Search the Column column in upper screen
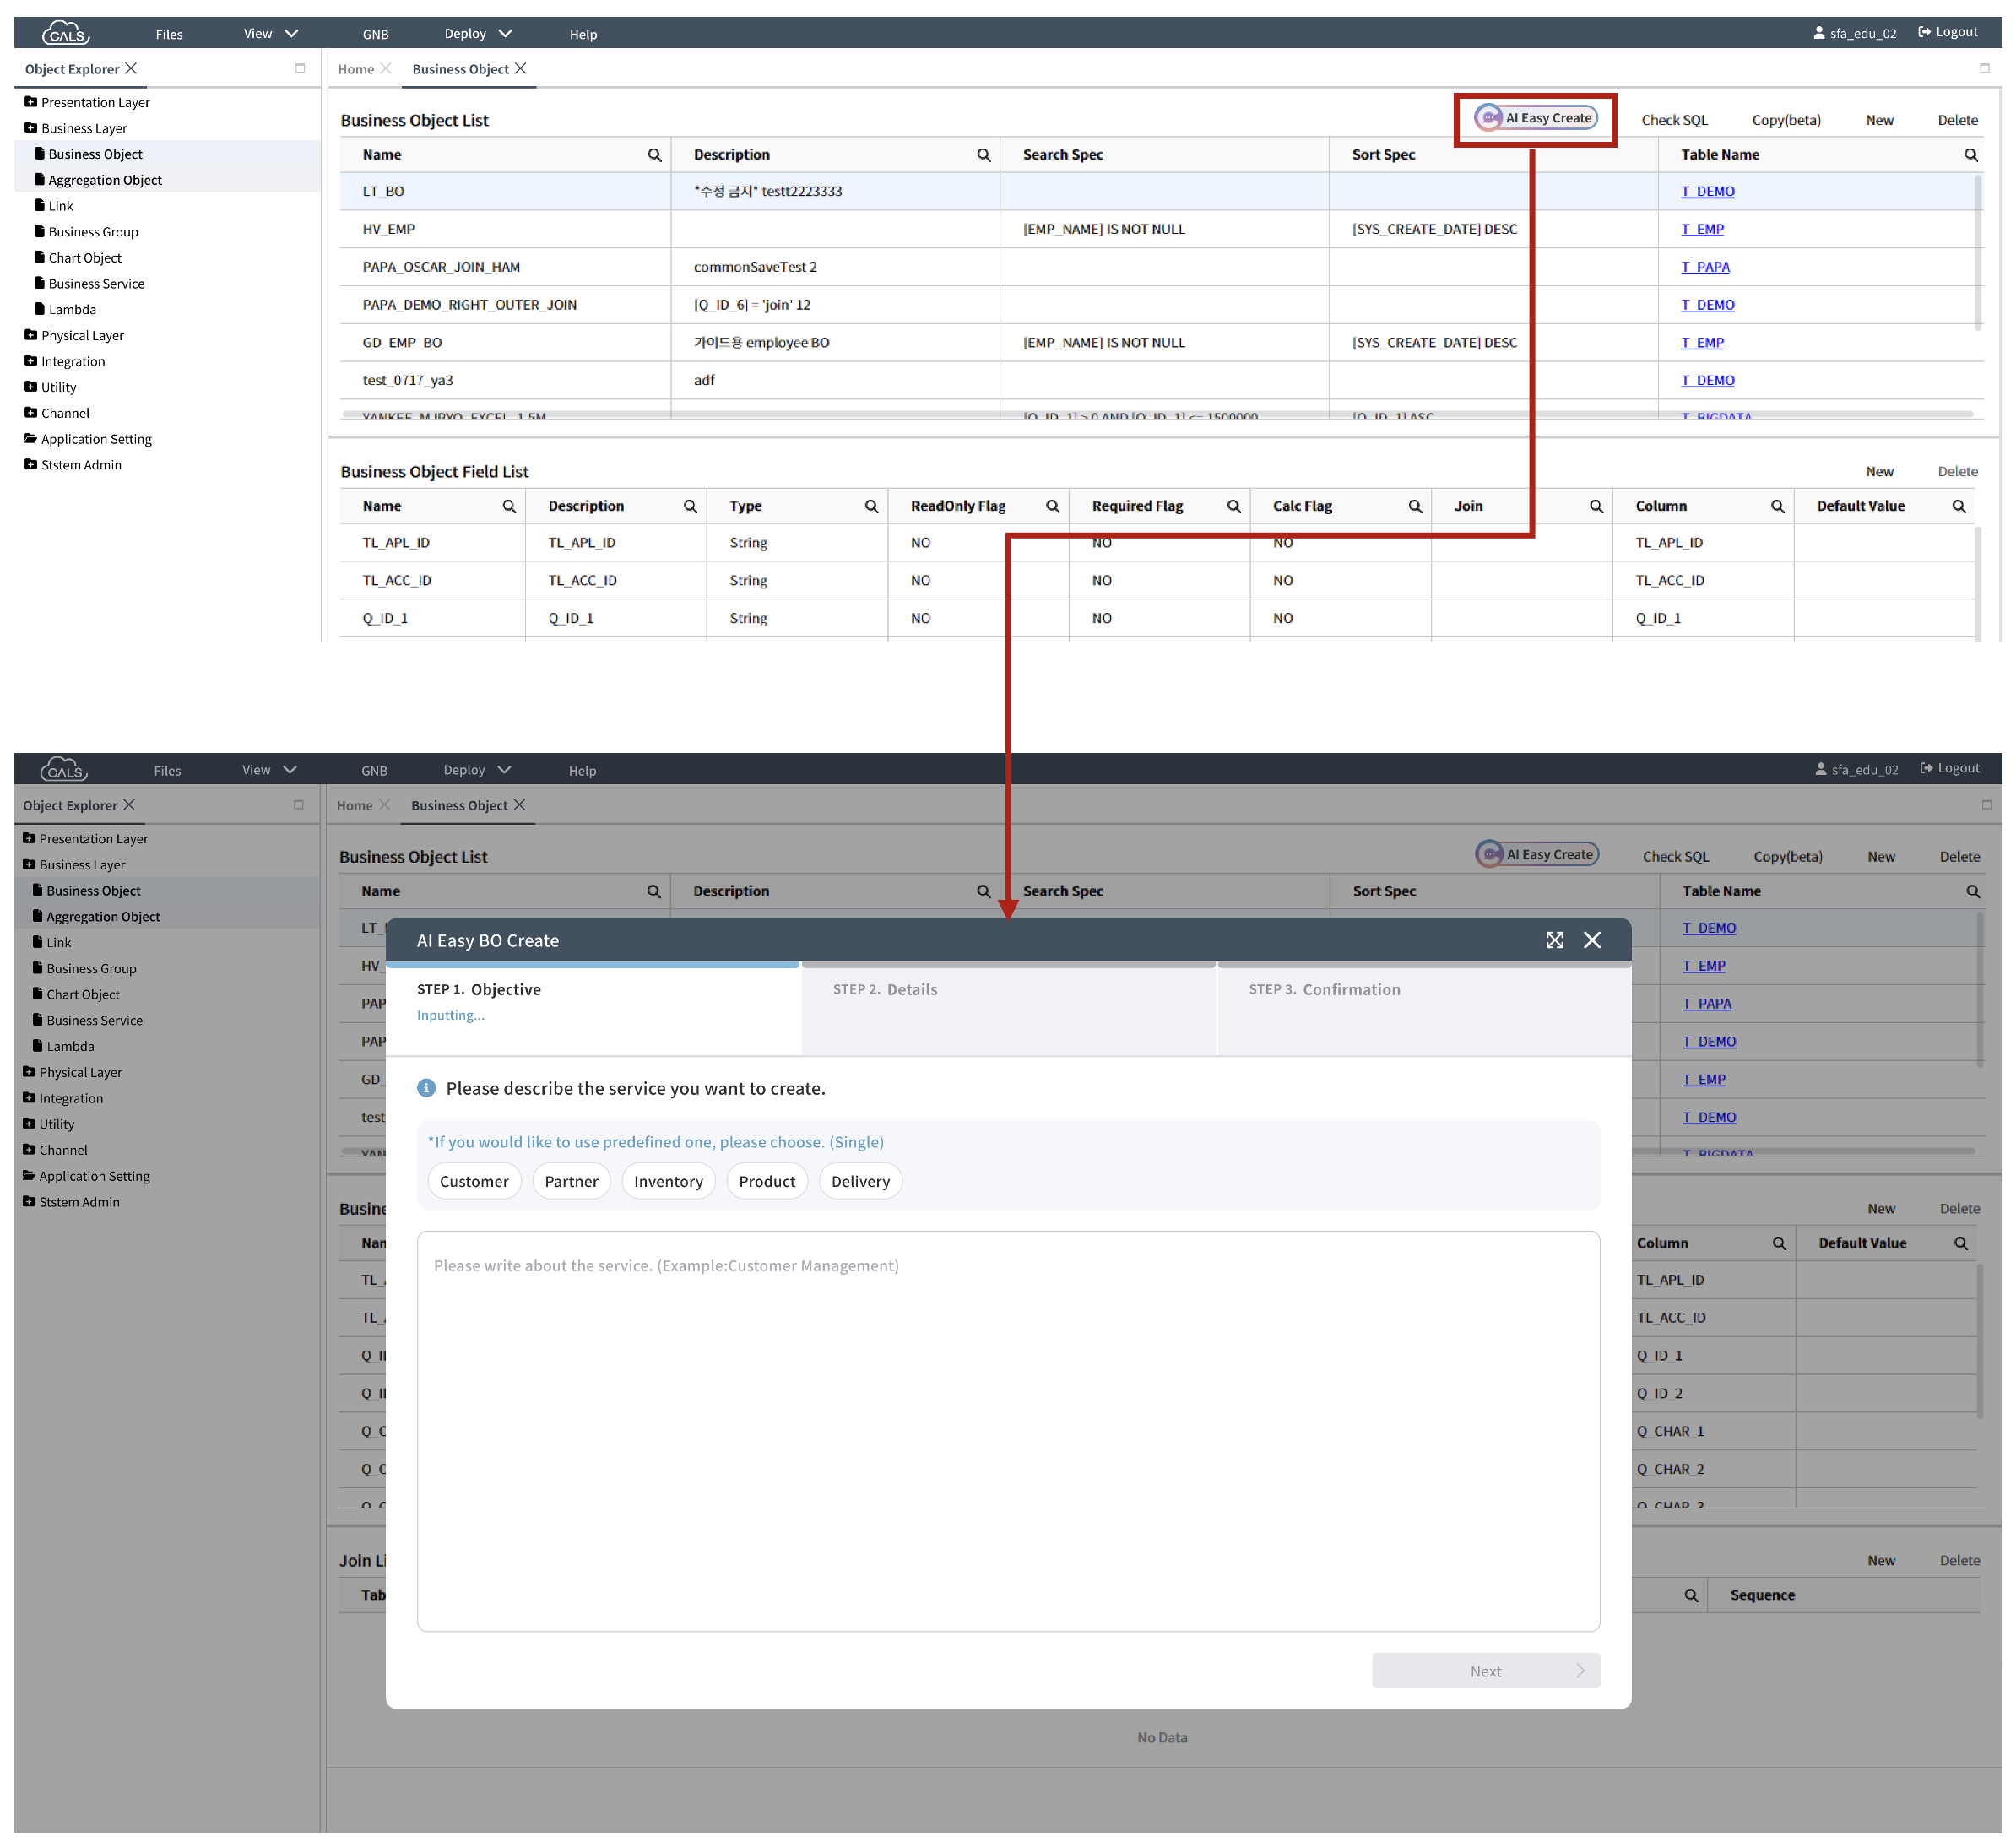The image size is (2016, 1847). click(x=1777, y=507)
